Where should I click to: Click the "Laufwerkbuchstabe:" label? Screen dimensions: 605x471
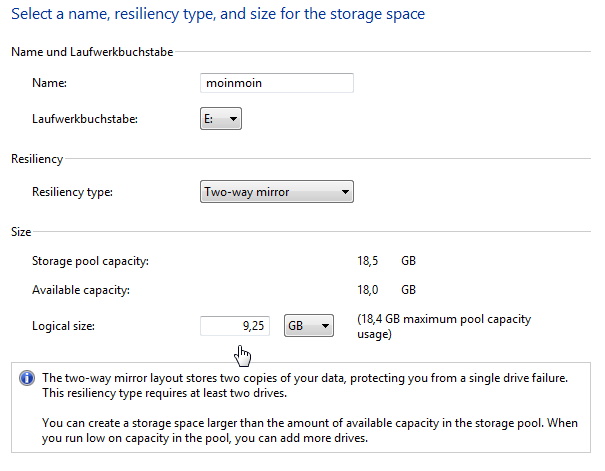click(x=85, y=119)
